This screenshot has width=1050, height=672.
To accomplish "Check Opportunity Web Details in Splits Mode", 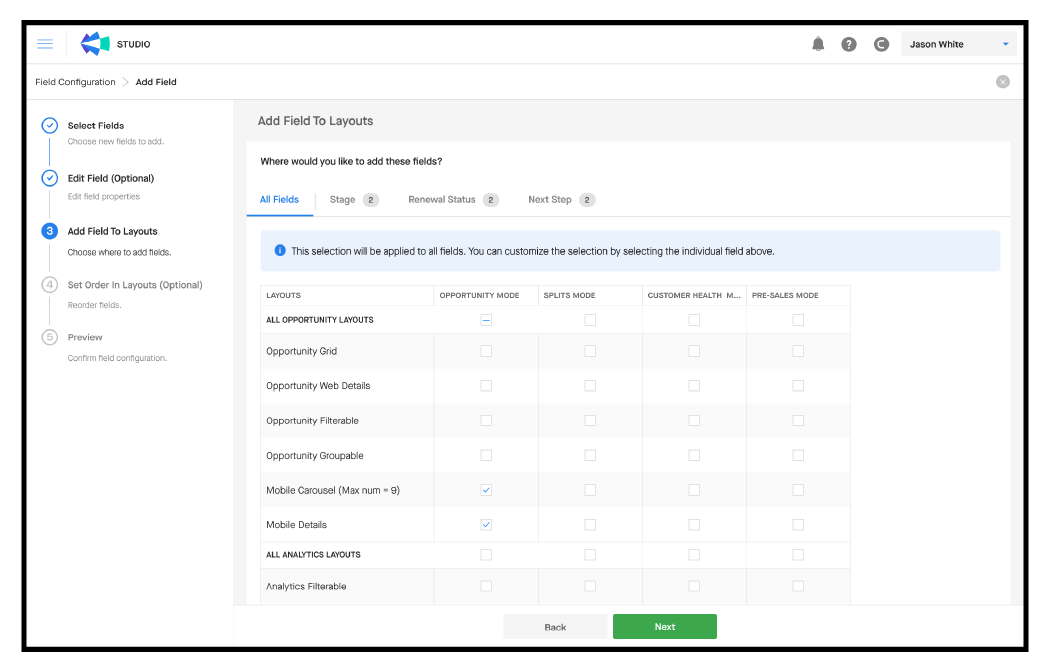I will coord(590,386).
